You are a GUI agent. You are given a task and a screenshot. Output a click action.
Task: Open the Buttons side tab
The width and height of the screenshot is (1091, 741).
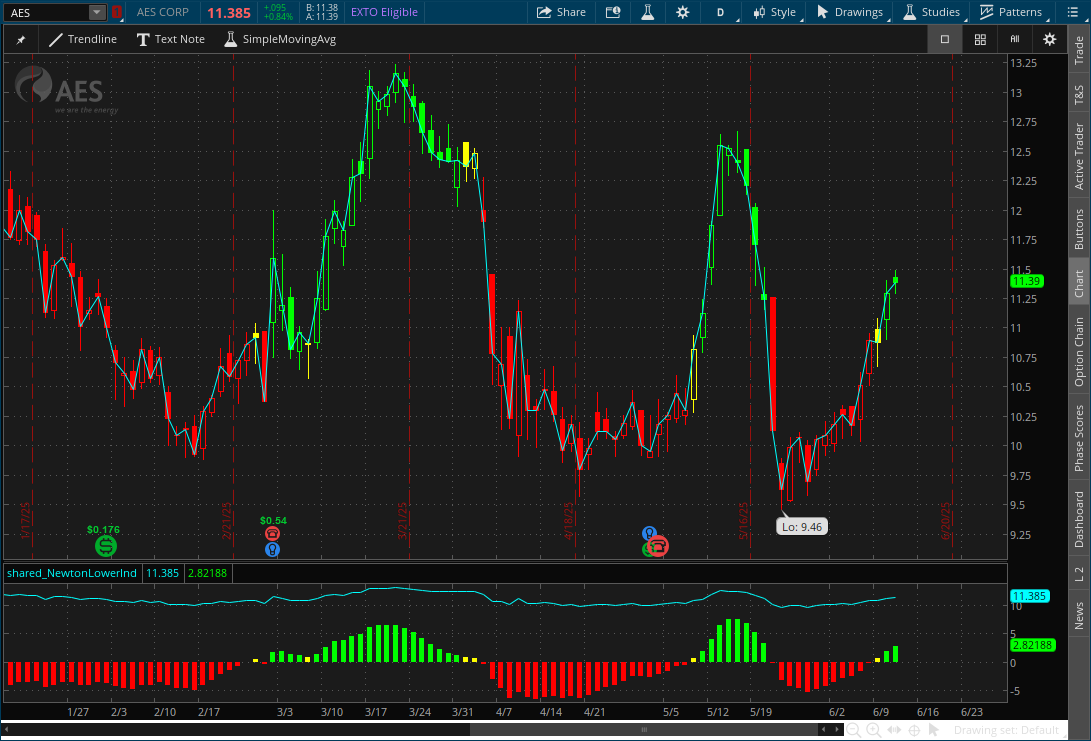[1079, 230]
